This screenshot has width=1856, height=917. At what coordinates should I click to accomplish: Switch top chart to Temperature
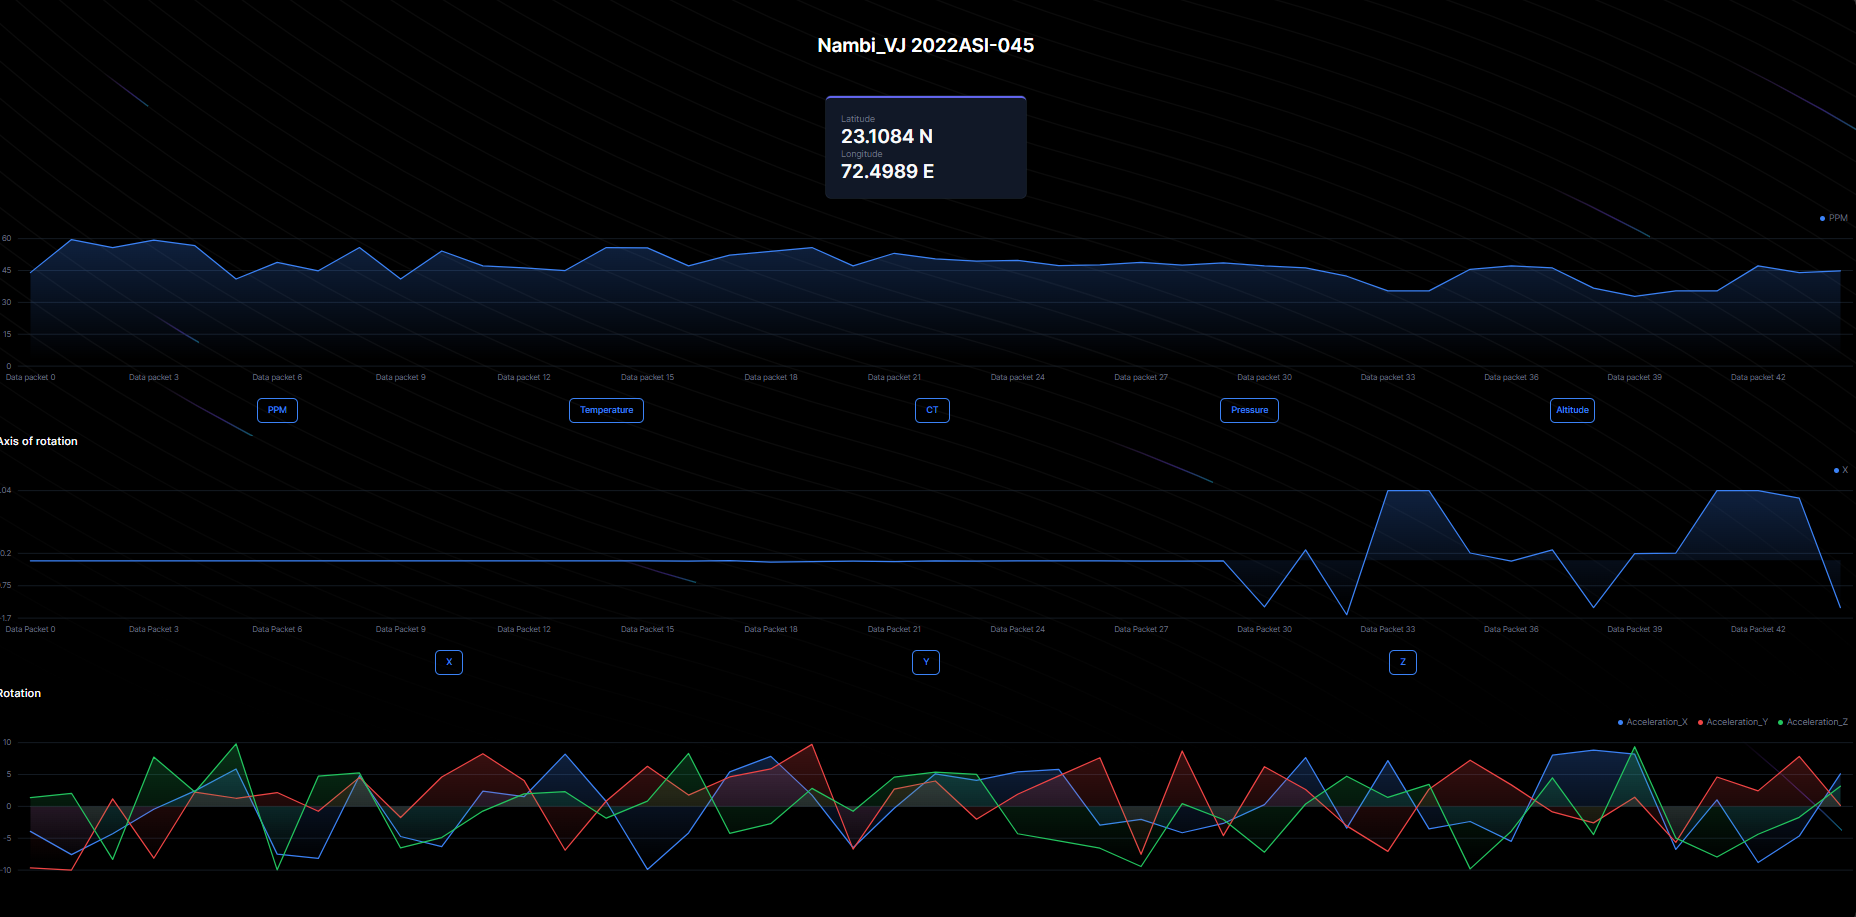(606, 410)
